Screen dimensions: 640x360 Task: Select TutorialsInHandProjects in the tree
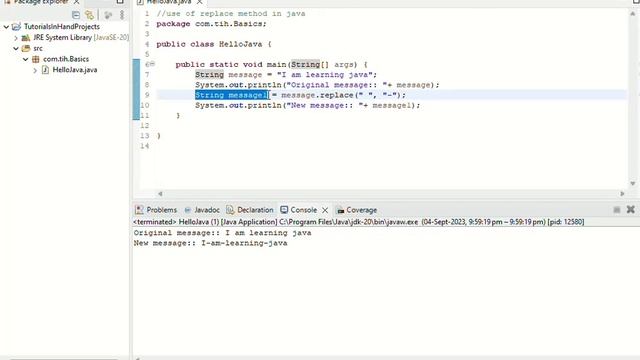click(62, 27)
